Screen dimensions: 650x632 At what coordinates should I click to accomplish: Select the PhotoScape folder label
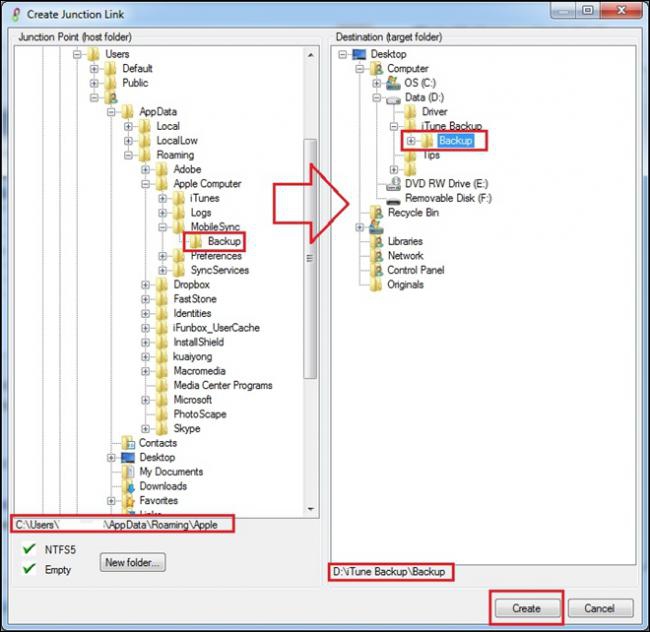[x=200, y=414]
